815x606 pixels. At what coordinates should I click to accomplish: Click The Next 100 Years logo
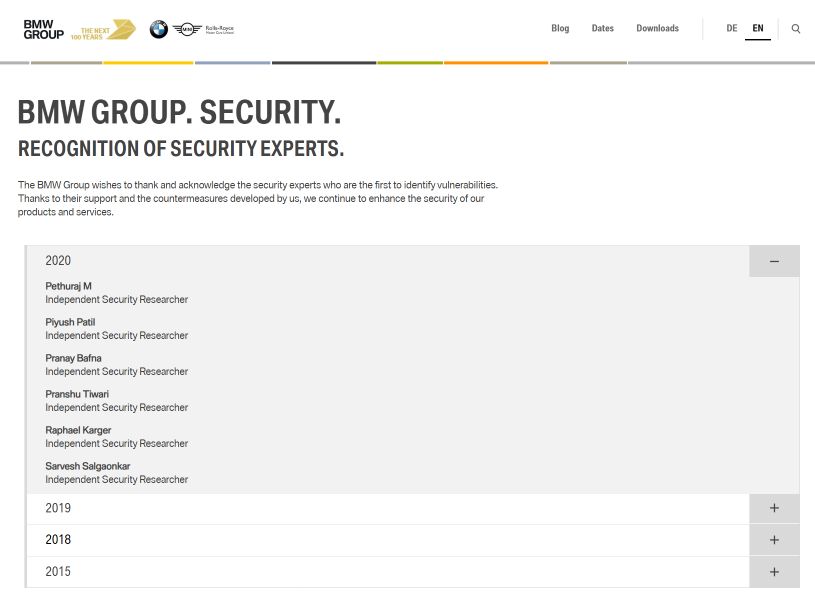pos(103,30)
